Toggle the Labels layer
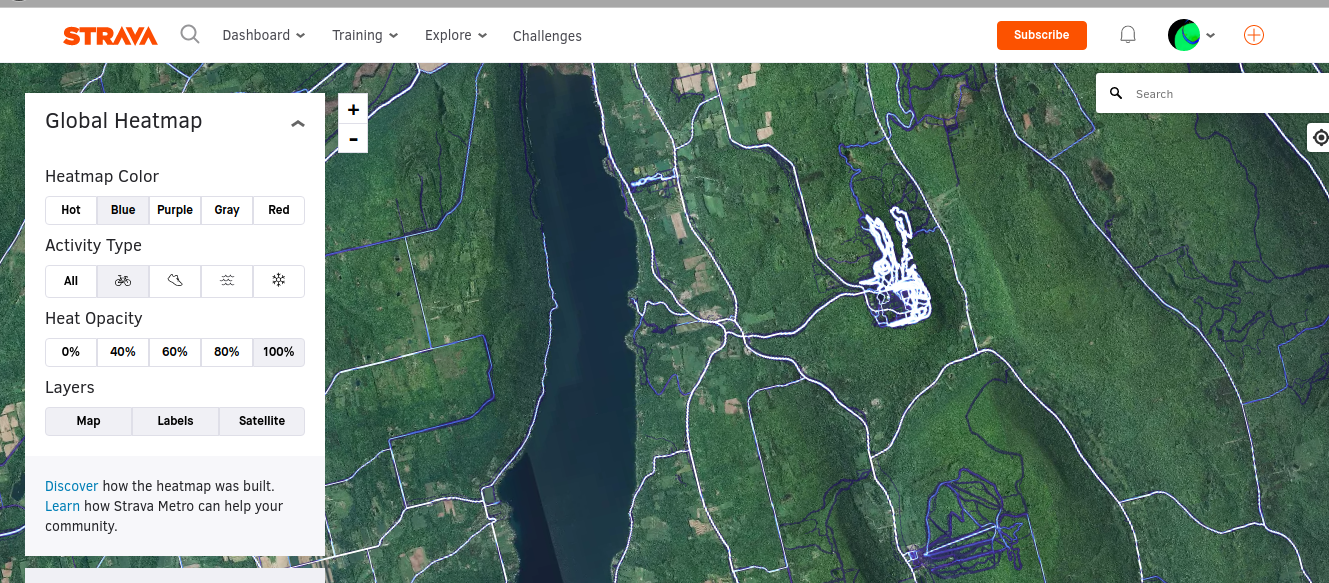The width and height of the screenshot is (1329, 583). pos(175,421)
